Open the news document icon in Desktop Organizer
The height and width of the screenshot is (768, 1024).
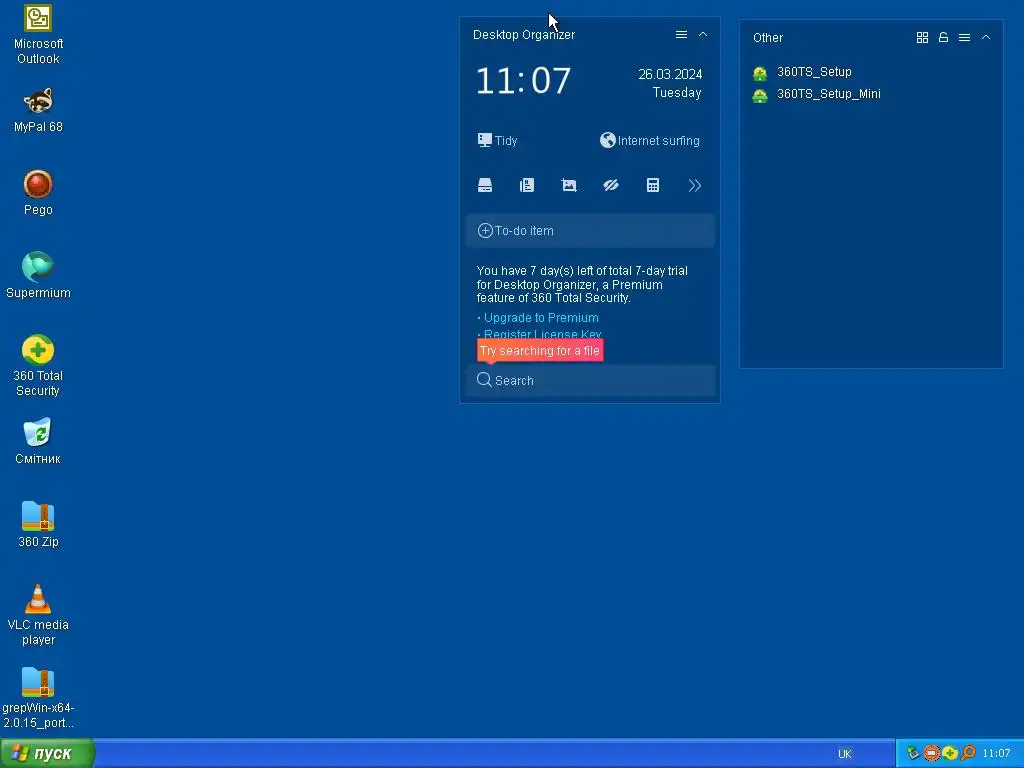(526, 185)
